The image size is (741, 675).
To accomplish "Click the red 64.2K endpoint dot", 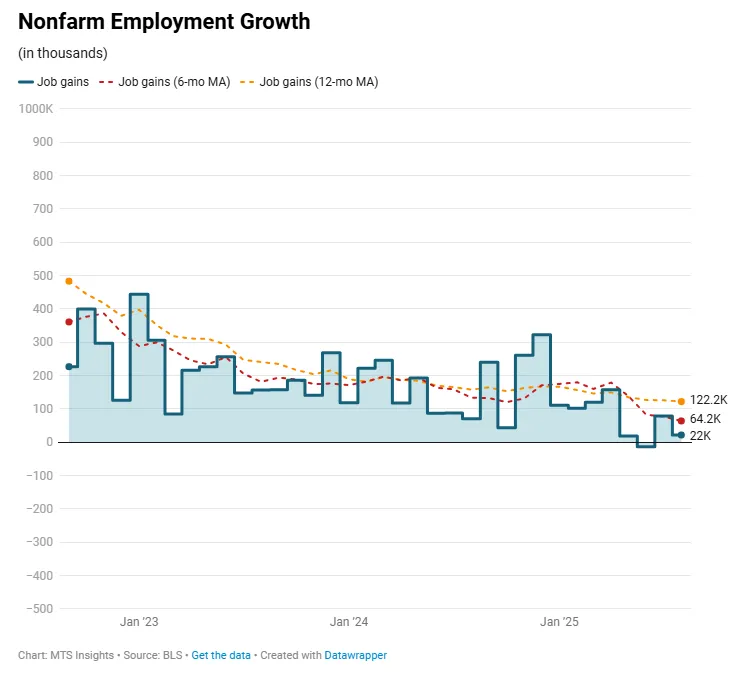I will pos(681,420).
